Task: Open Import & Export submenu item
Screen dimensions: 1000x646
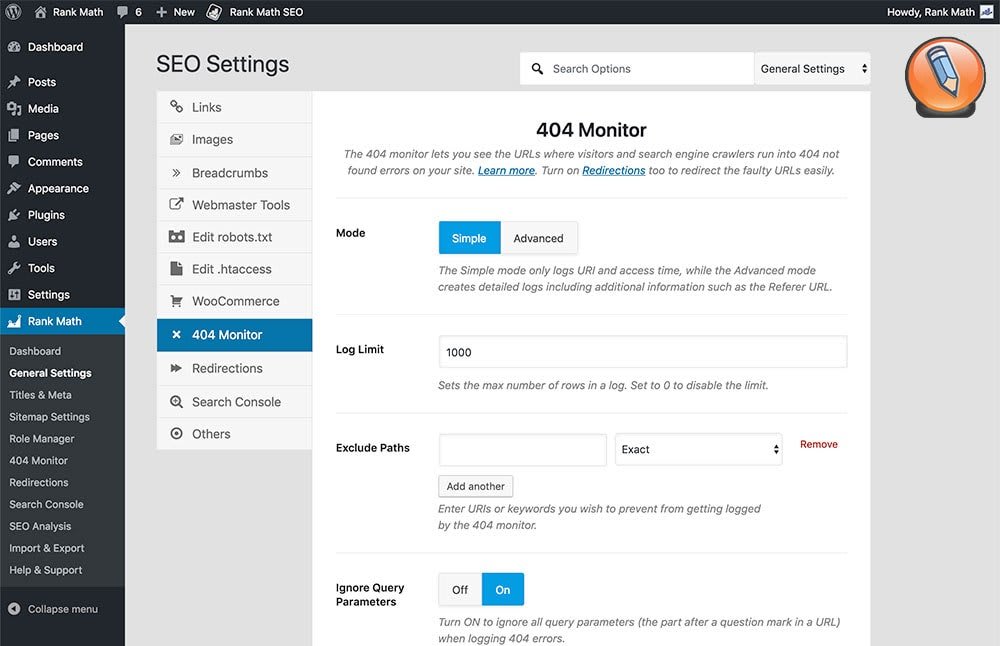Action: pyautogui.click(x=47, y=548)
